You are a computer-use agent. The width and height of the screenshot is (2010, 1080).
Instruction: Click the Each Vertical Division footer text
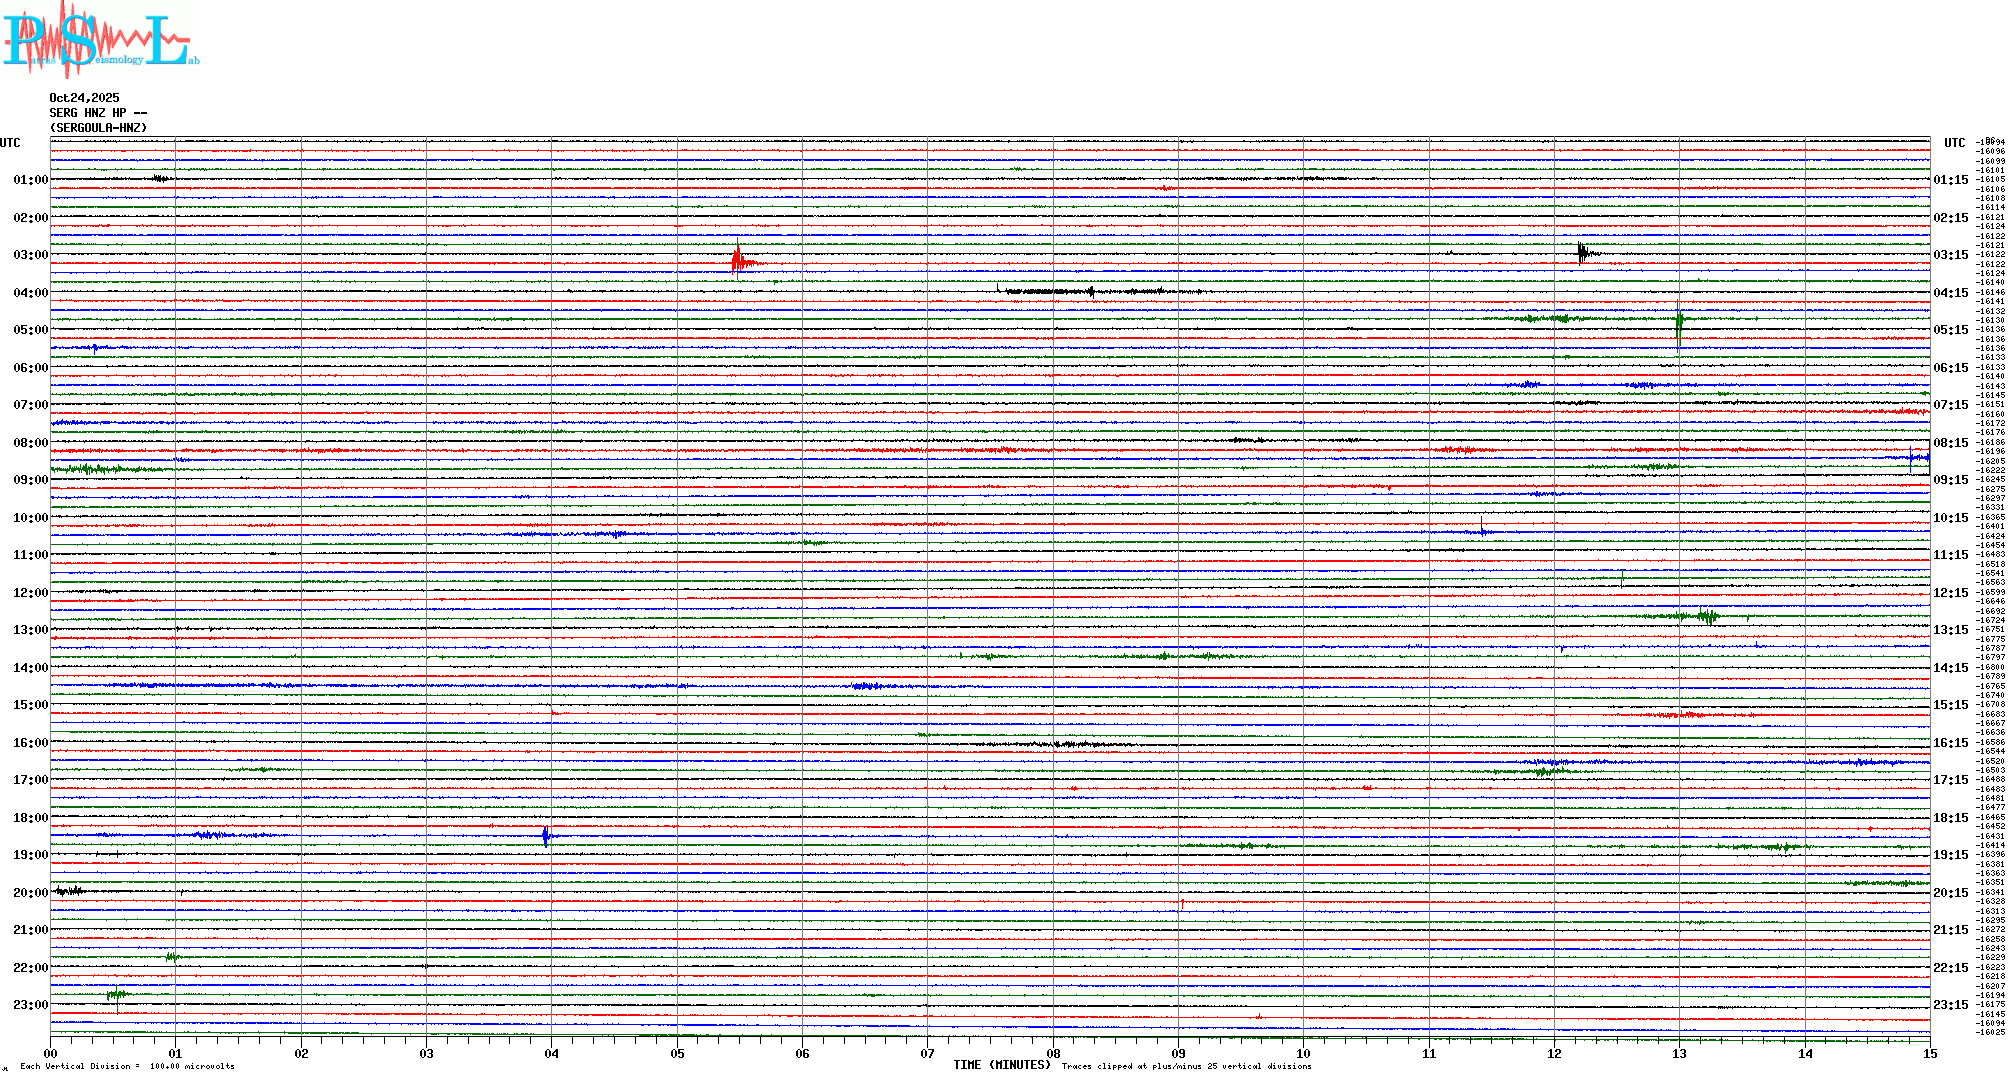pyautogui.click(x=127, y=1066)
